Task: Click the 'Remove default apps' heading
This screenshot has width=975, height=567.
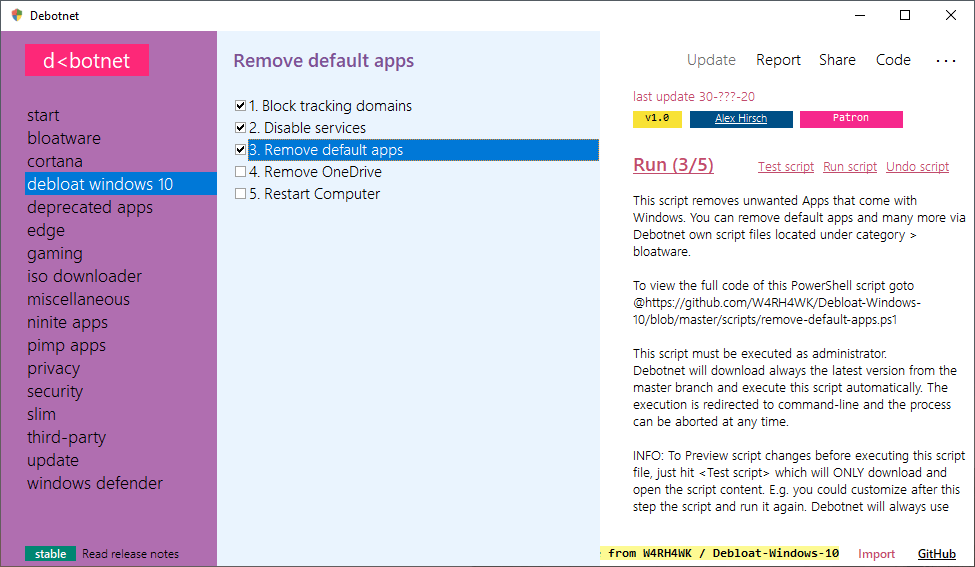Action: tap(323, 61)
